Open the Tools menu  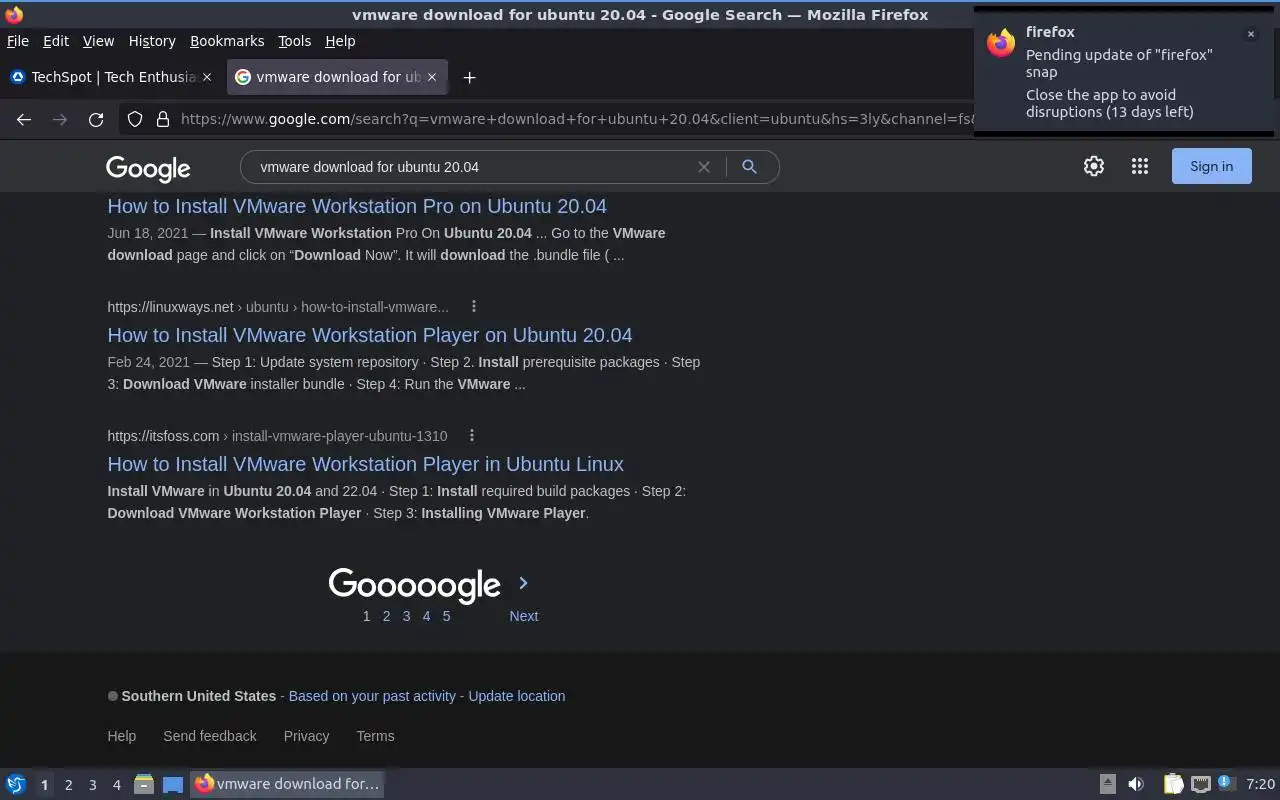294,41
